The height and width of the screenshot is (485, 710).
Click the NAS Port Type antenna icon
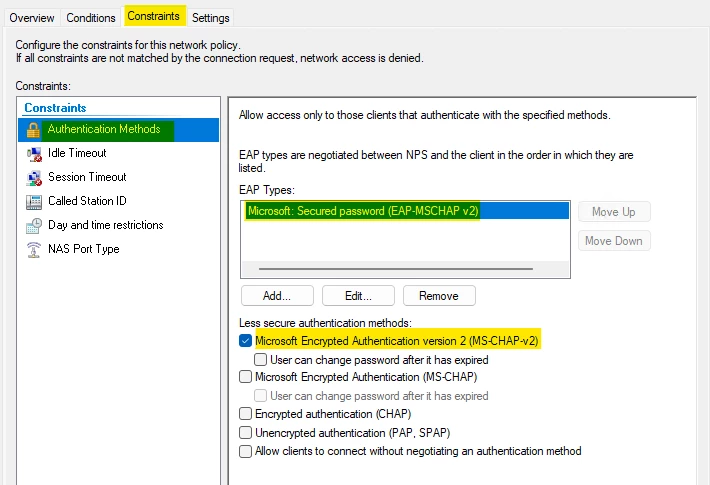point(34,250)
